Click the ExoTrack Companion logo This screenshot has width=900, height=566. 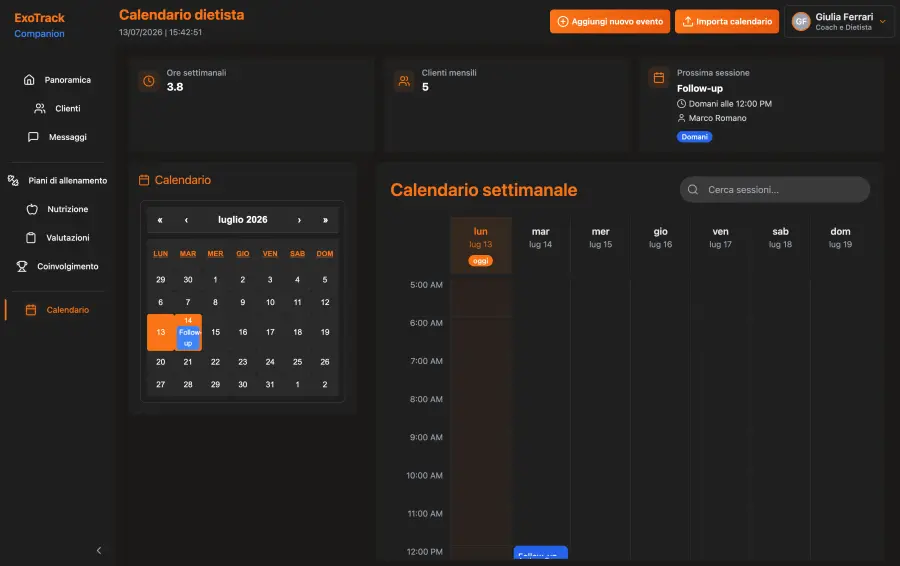tap(40, 25)
